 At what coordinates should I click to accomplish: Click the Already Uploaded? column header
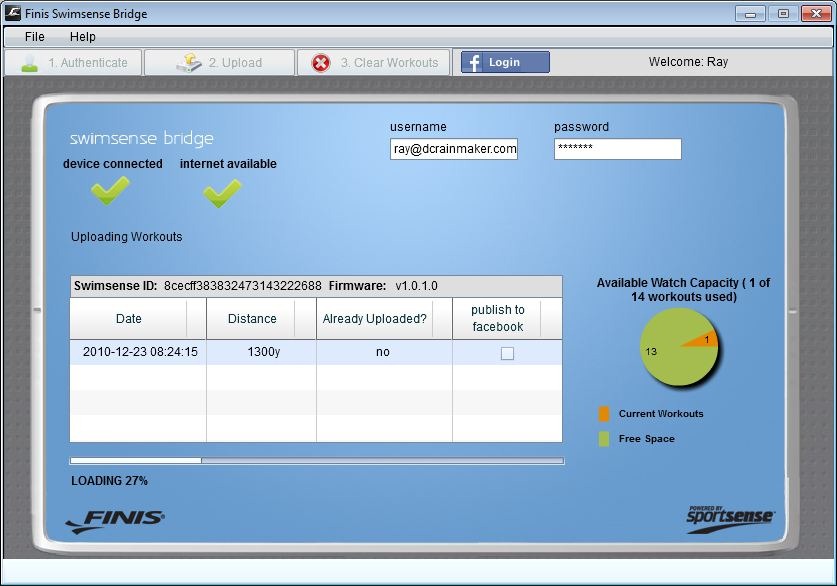(x=384, y=319)
